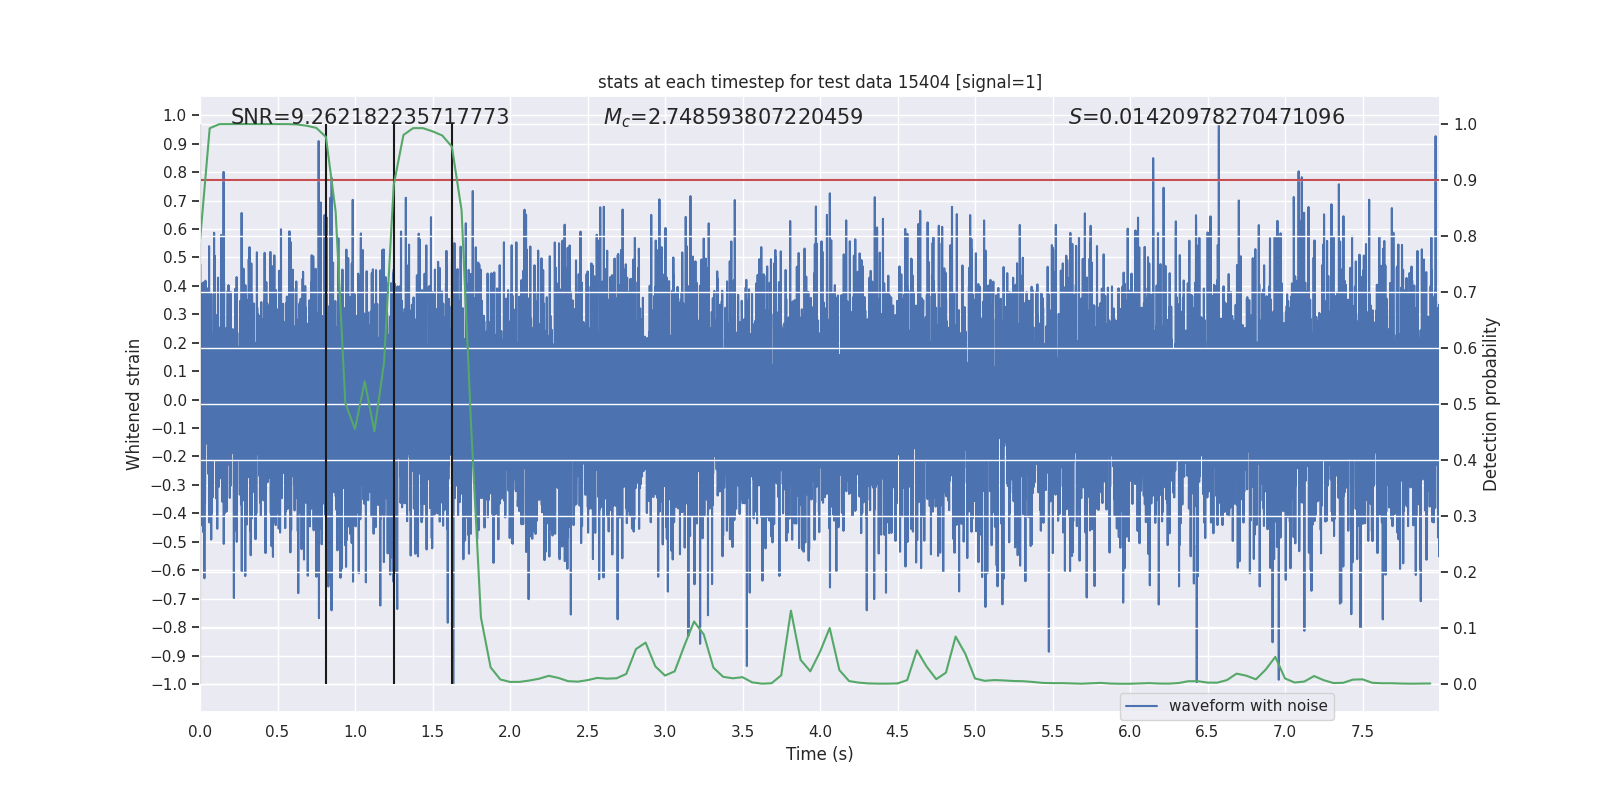The height and width of the screenshot is (800, 1600).
Task: Select tick −0.7 on the Whitened strain axis
Action: coord(169,600)
